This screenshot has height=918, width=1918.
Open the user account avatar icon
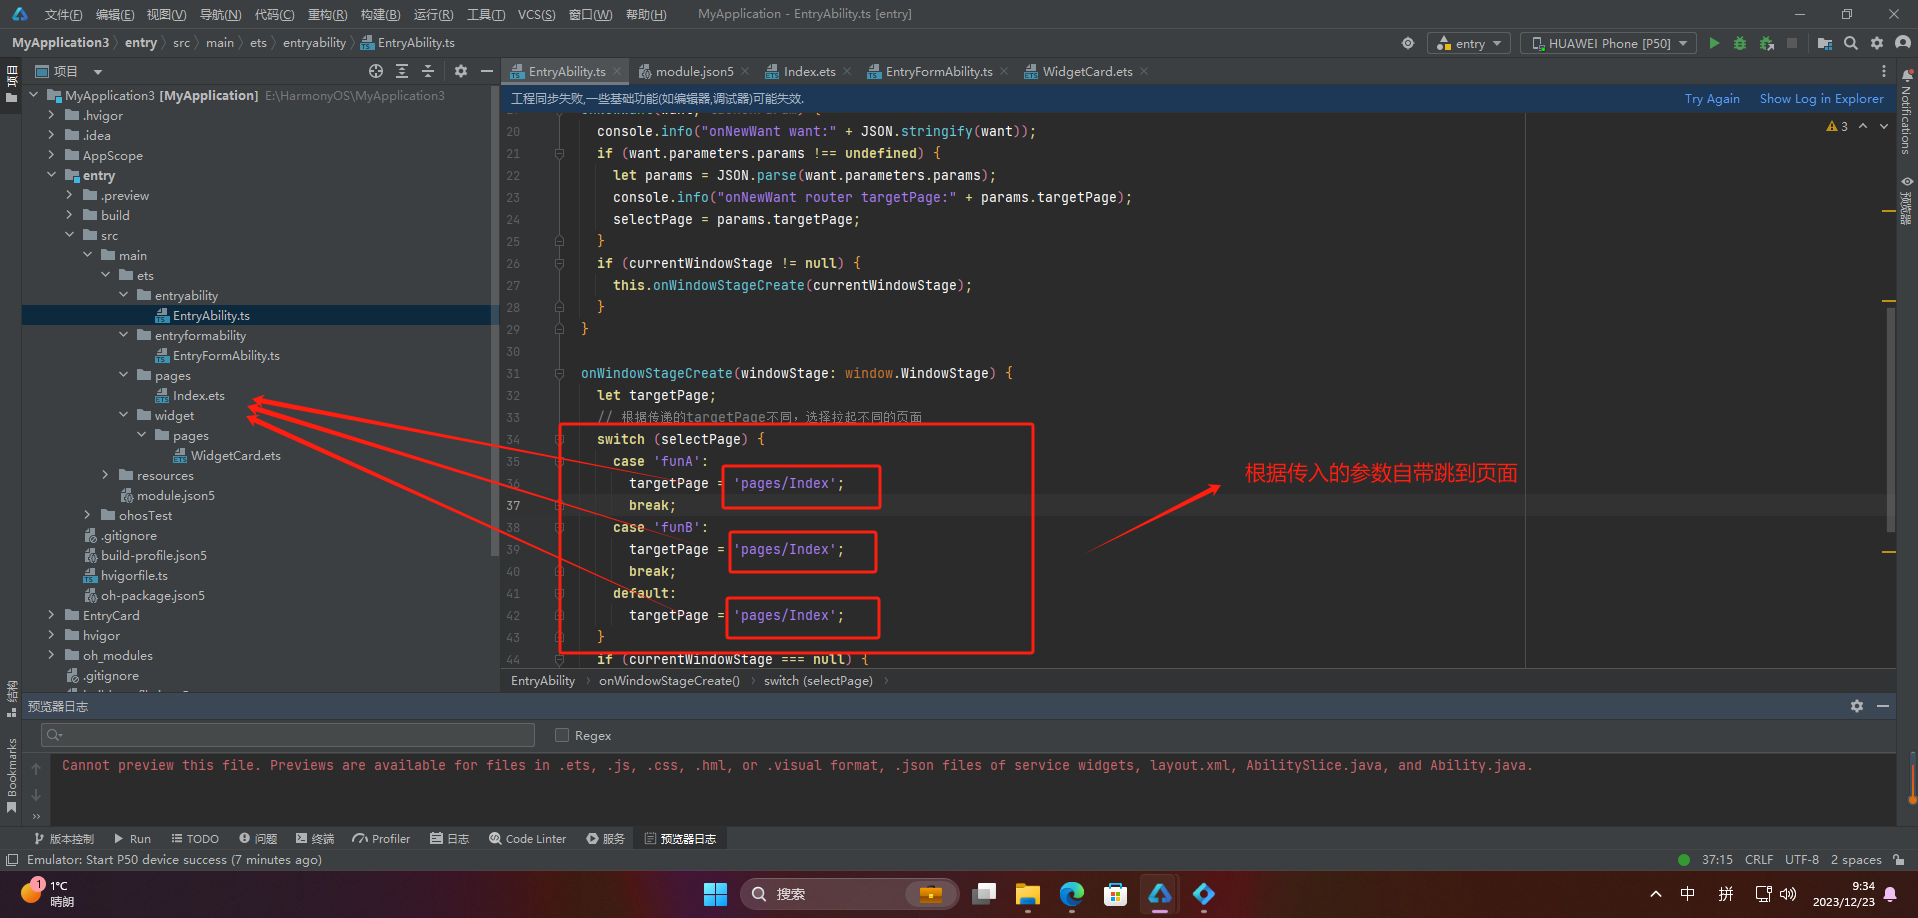pos(1903,43)
